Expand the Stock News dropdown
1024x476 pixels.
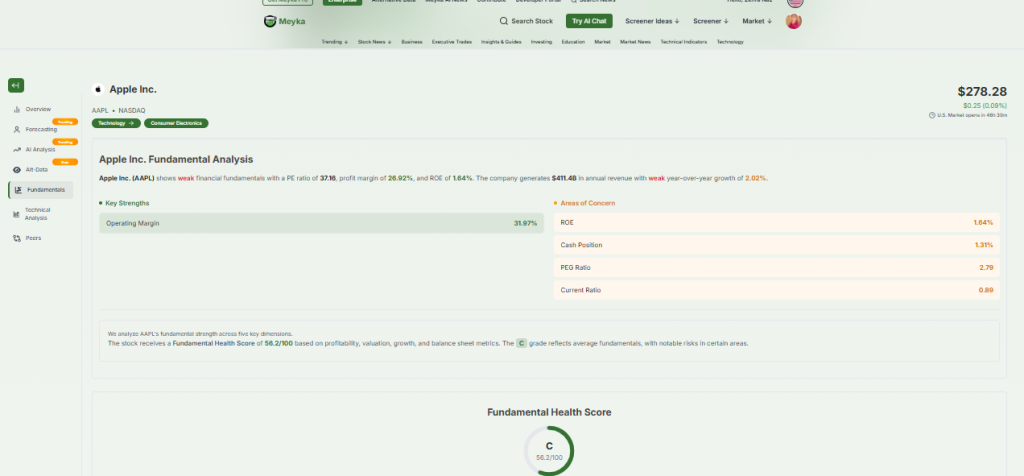tap(375, 42)
